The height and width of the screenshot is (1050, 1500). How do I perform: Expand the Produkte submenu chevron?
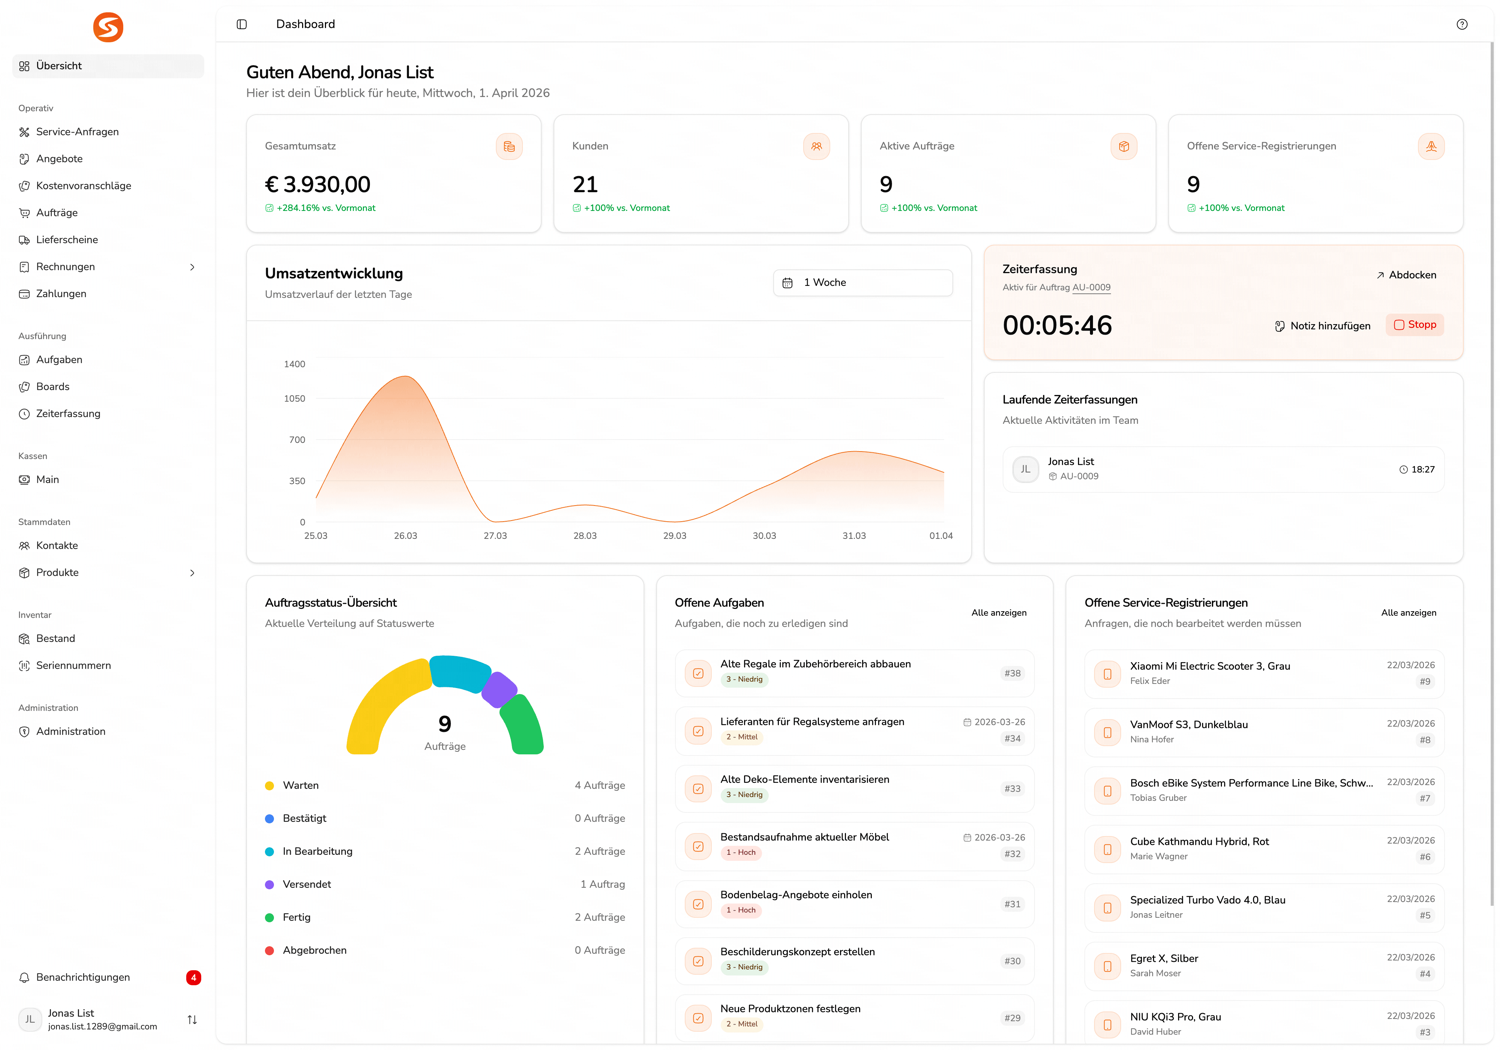[x=192, y=573]
